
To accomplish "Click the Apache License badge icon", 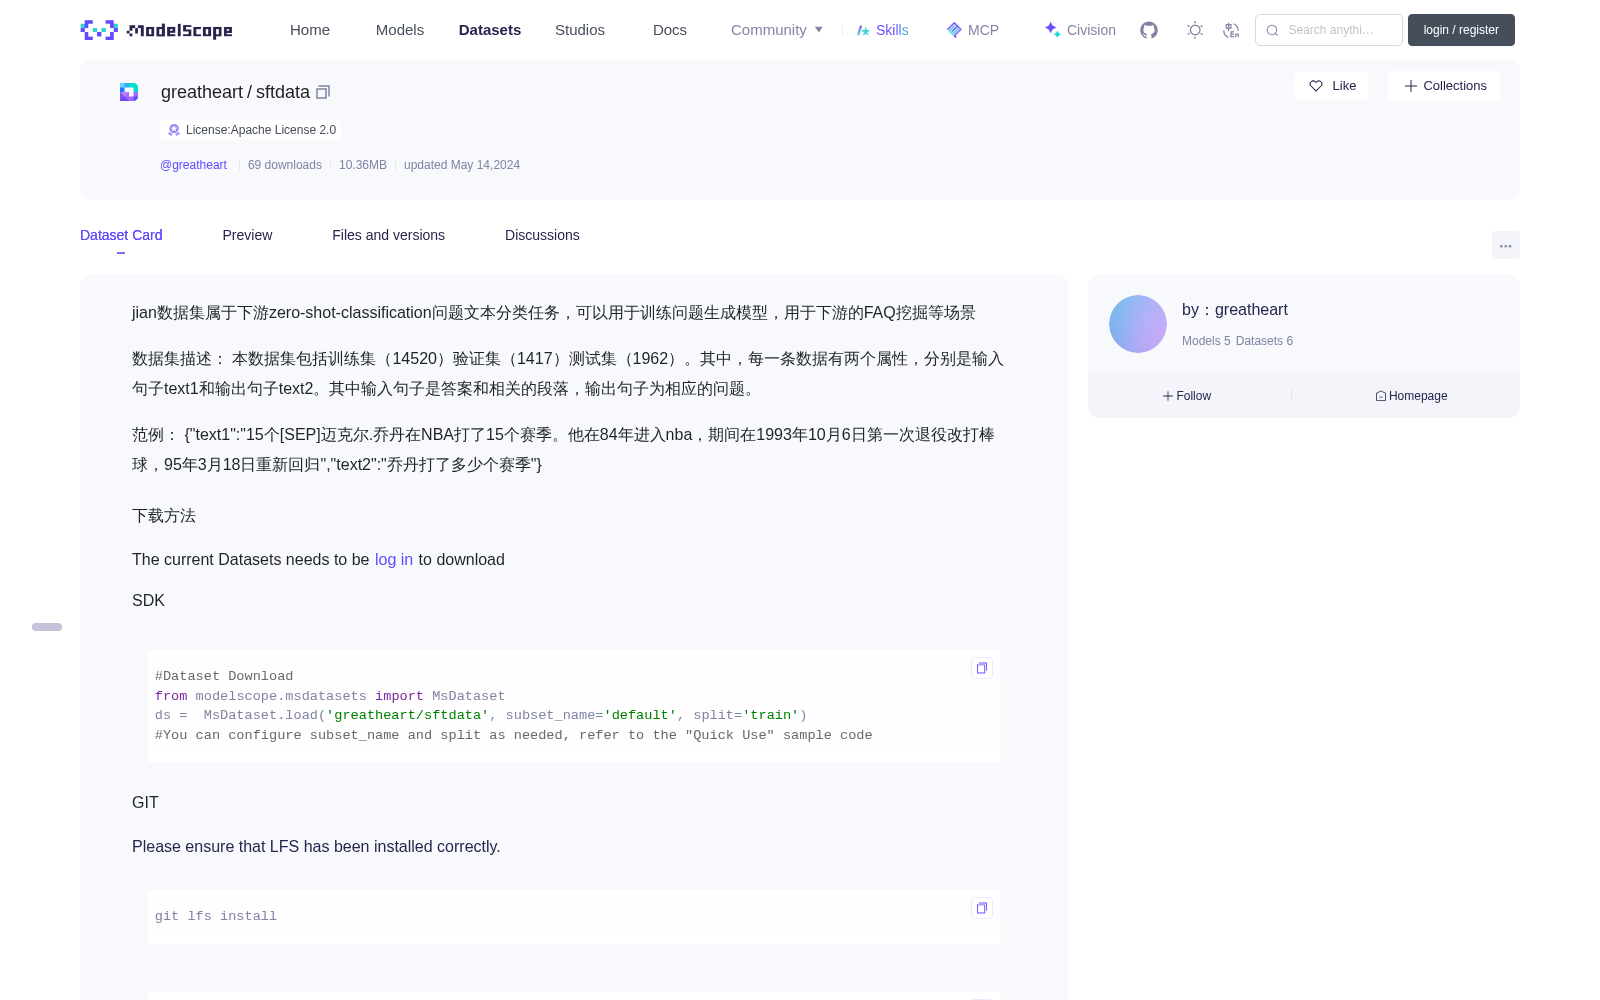I will click(174, 130).
